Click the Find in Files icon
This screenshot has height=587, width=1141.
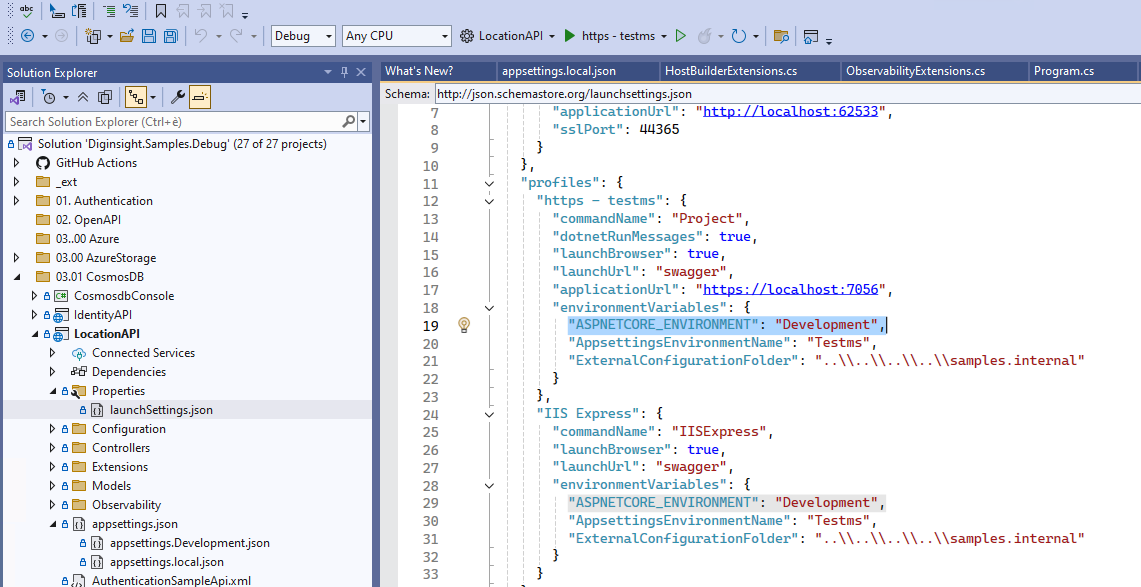coord(781,36)
